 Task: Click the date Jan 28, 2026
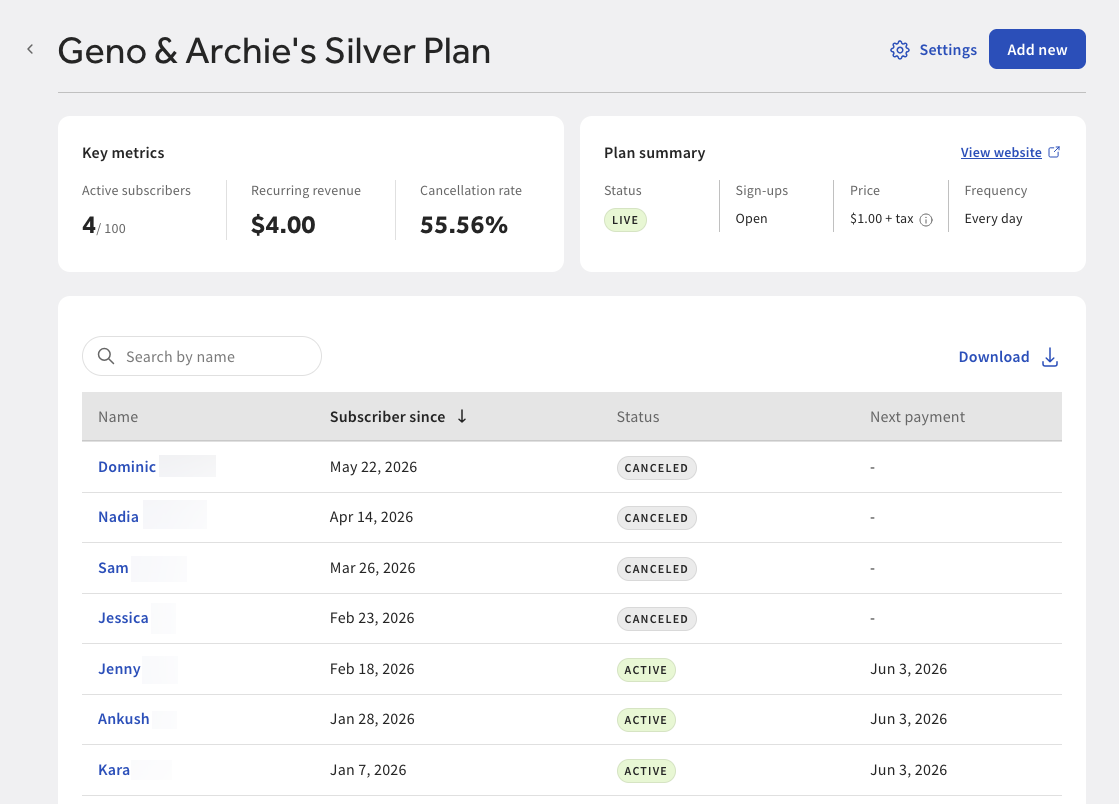tap(372, 718)
